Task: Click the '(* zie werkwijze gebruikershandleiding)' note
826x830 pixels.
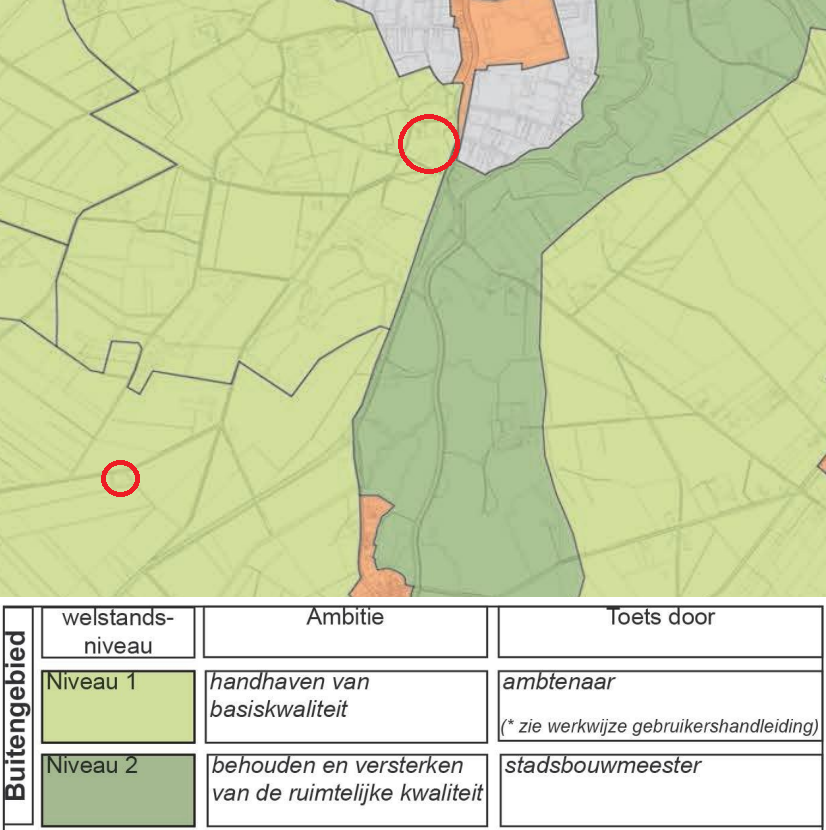Action: (x=660, y=726)
